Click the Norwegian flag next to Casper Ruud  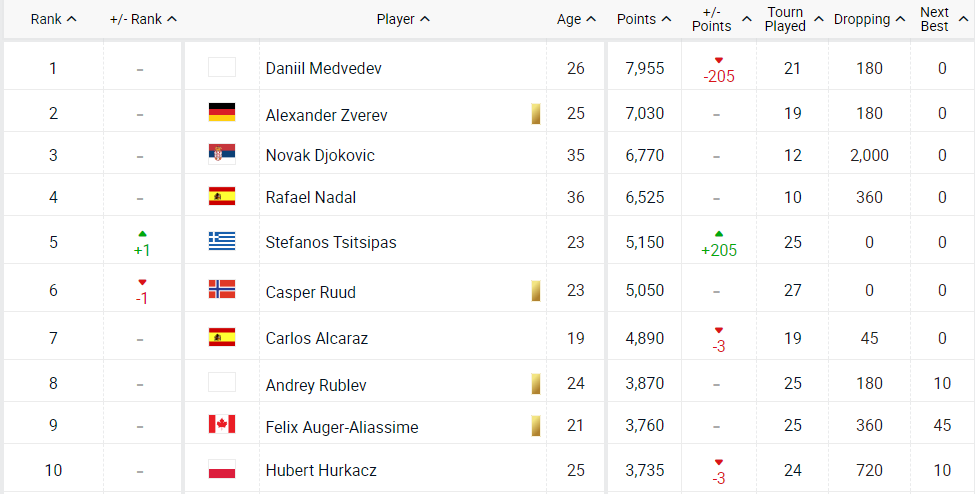tap(221, 289)
